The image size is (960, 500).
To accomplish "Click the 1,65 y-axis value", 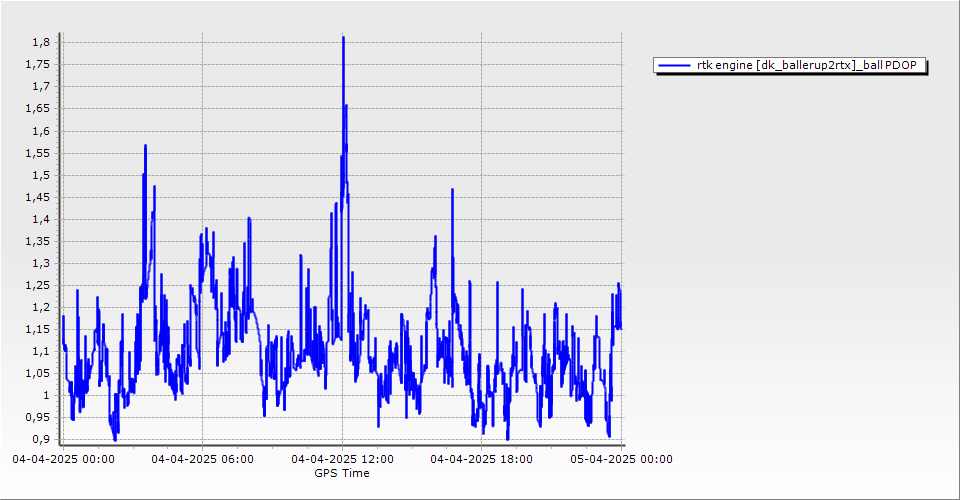I will tap(37, 108).
